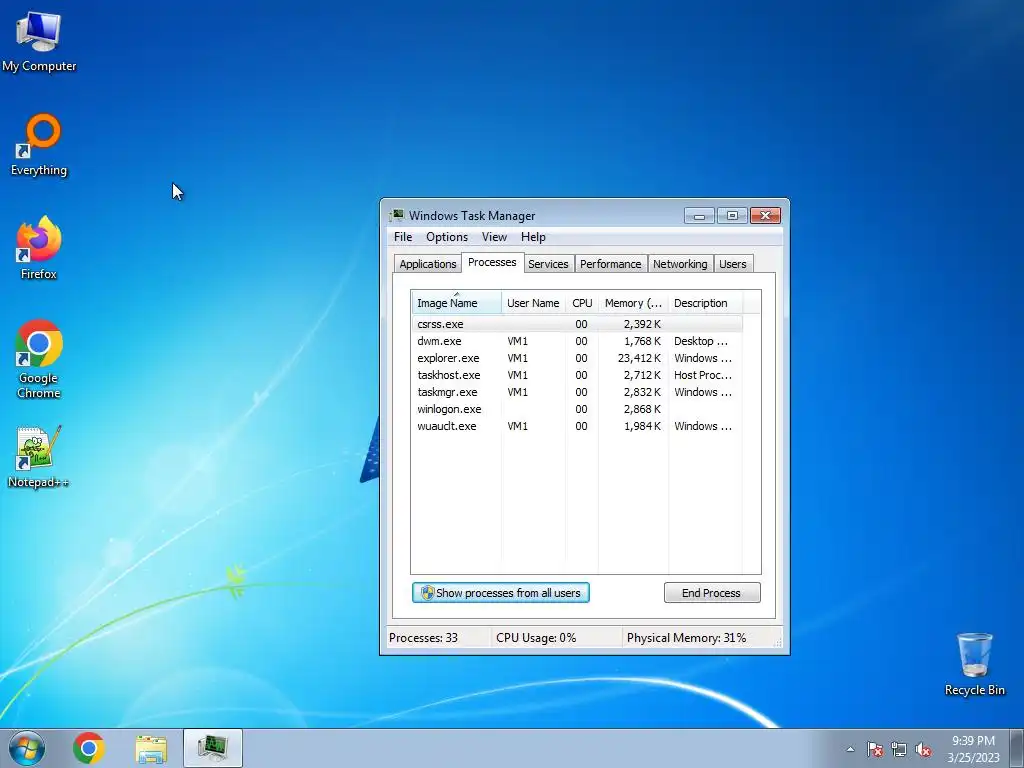Sort processes by Memory column
The height and width of the screenshot is (768, 1024).
tap(633, 303)
